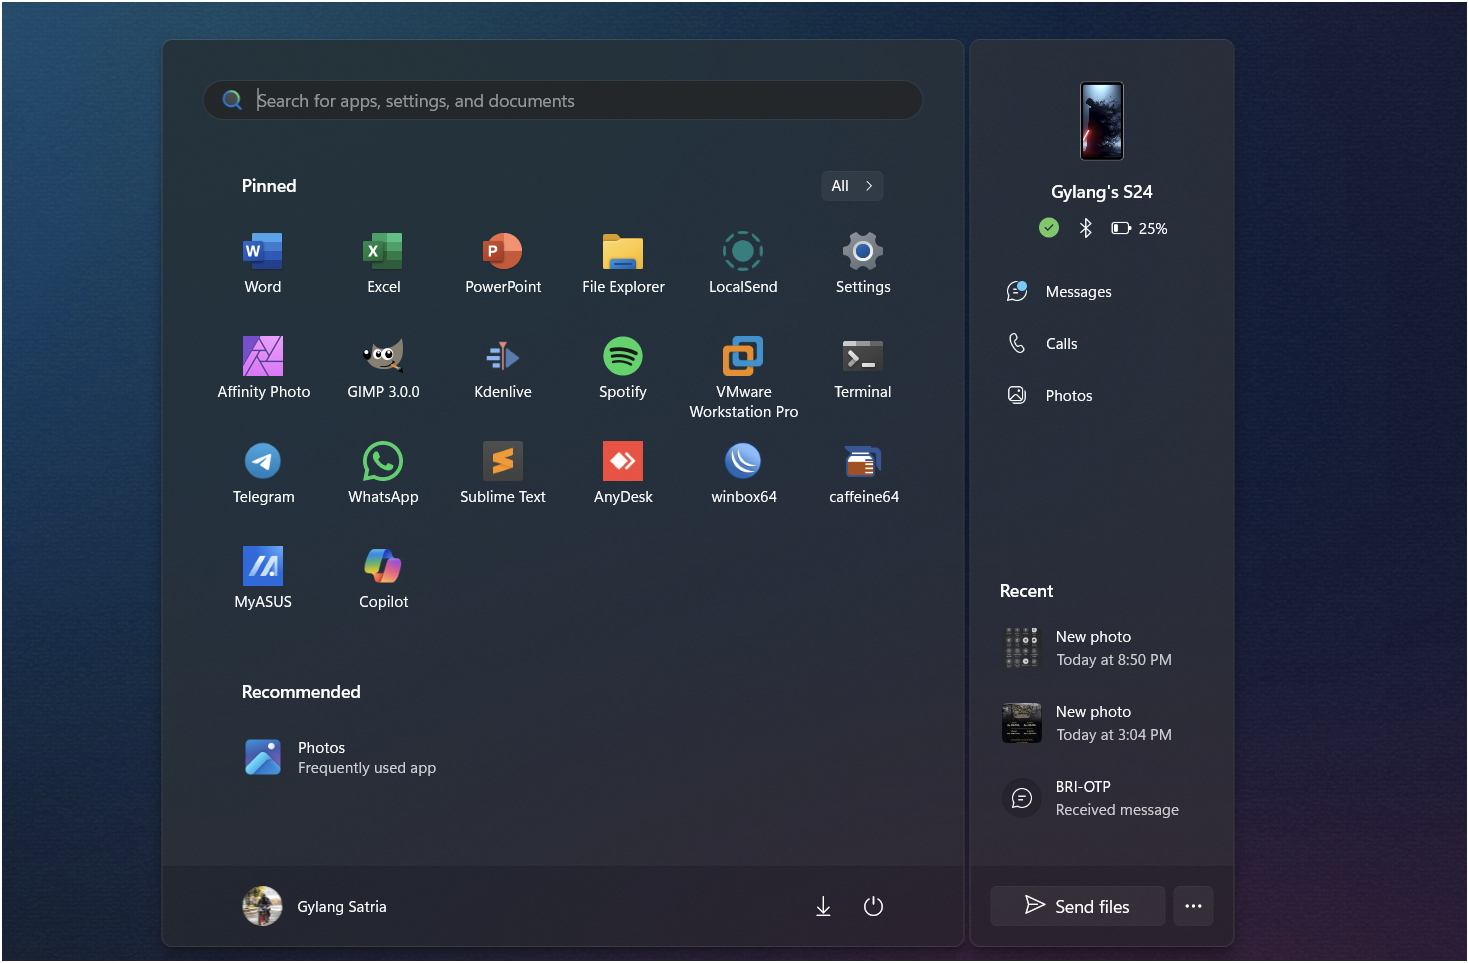The image size is (1469, 963).
Task: Click the search magnifier icon
Action: pyautogui.click(x=232, y=100)
